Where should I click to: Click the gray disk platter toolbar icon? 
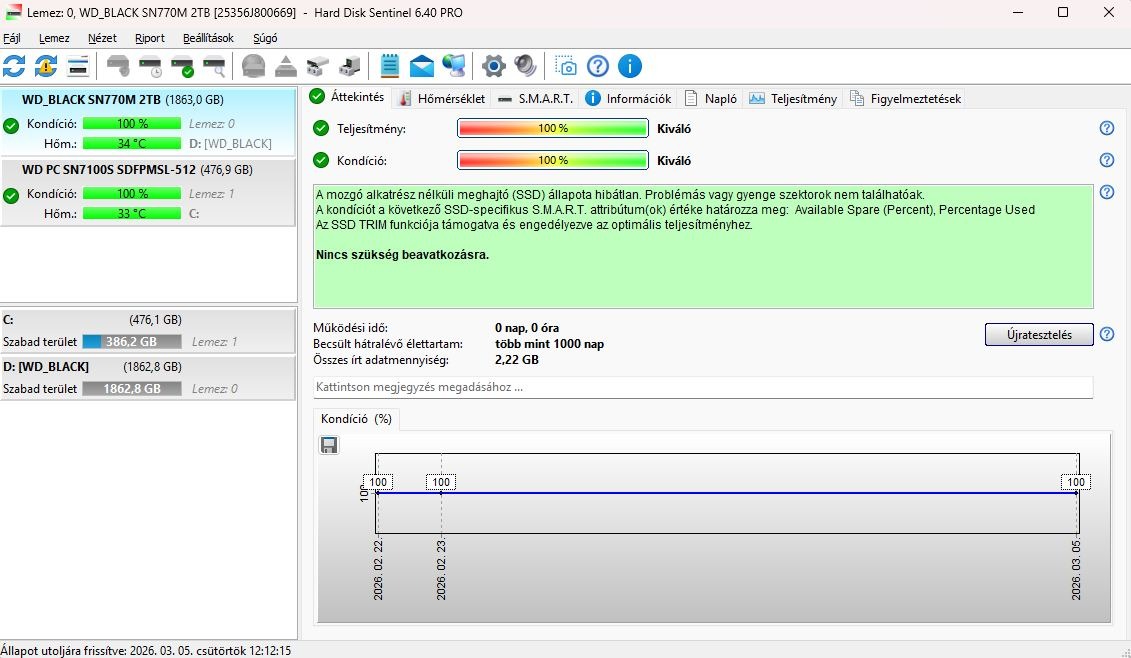(253, 66)
